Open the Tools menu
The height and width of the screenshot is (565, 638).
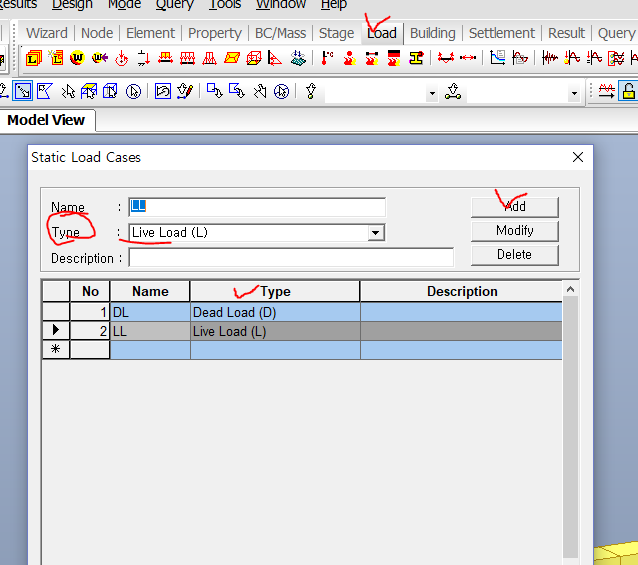point(225,4)
